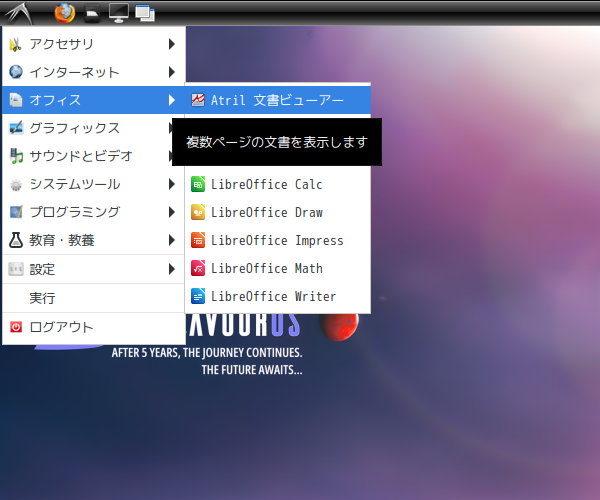Click the Atril document viewer icon

198,100
